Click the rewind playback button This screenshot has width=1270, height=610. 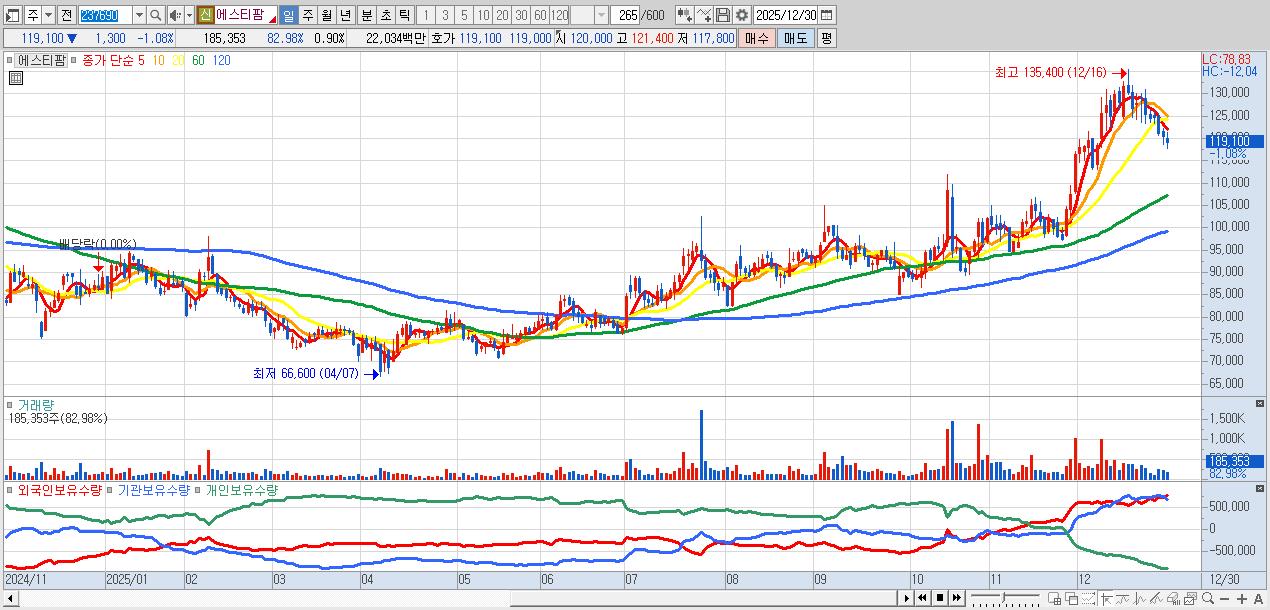pos(923,598)
